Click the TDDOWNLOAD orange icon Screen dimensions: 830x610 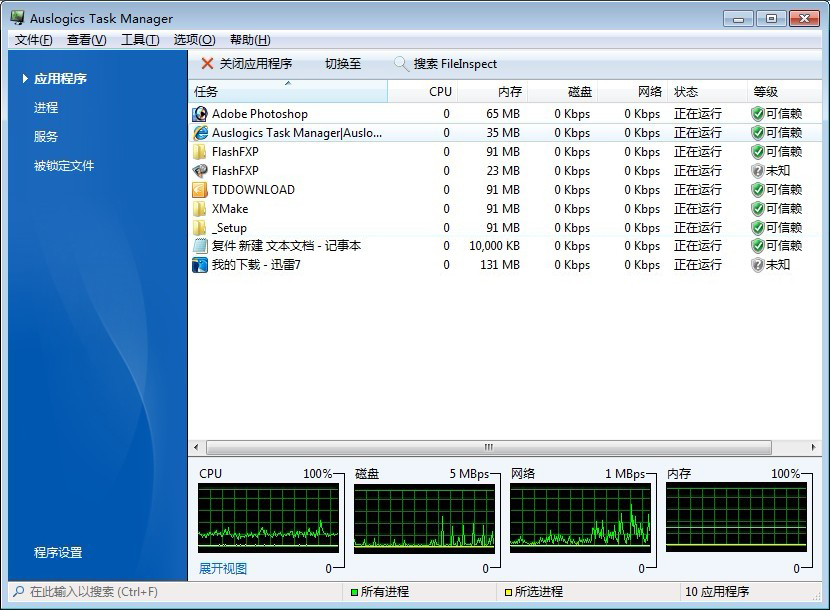click(x=200, y=190)
